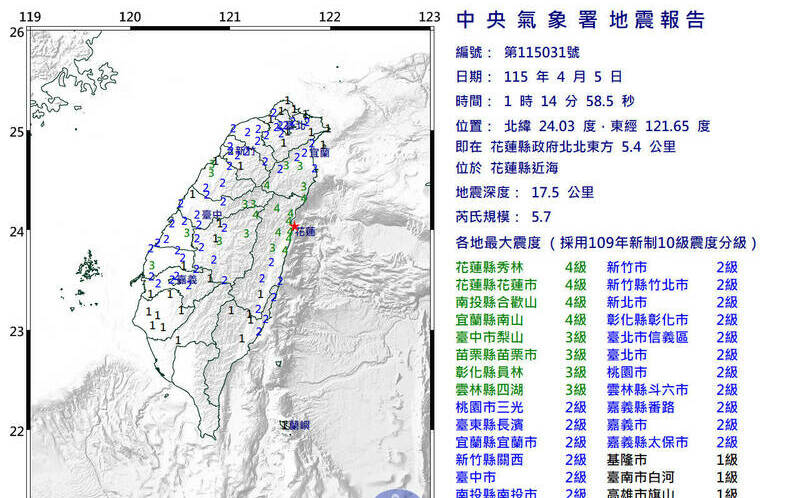This screenshot has height=498, width=800.
Task: Click the map label 嘉義
Action: point(187,280)
